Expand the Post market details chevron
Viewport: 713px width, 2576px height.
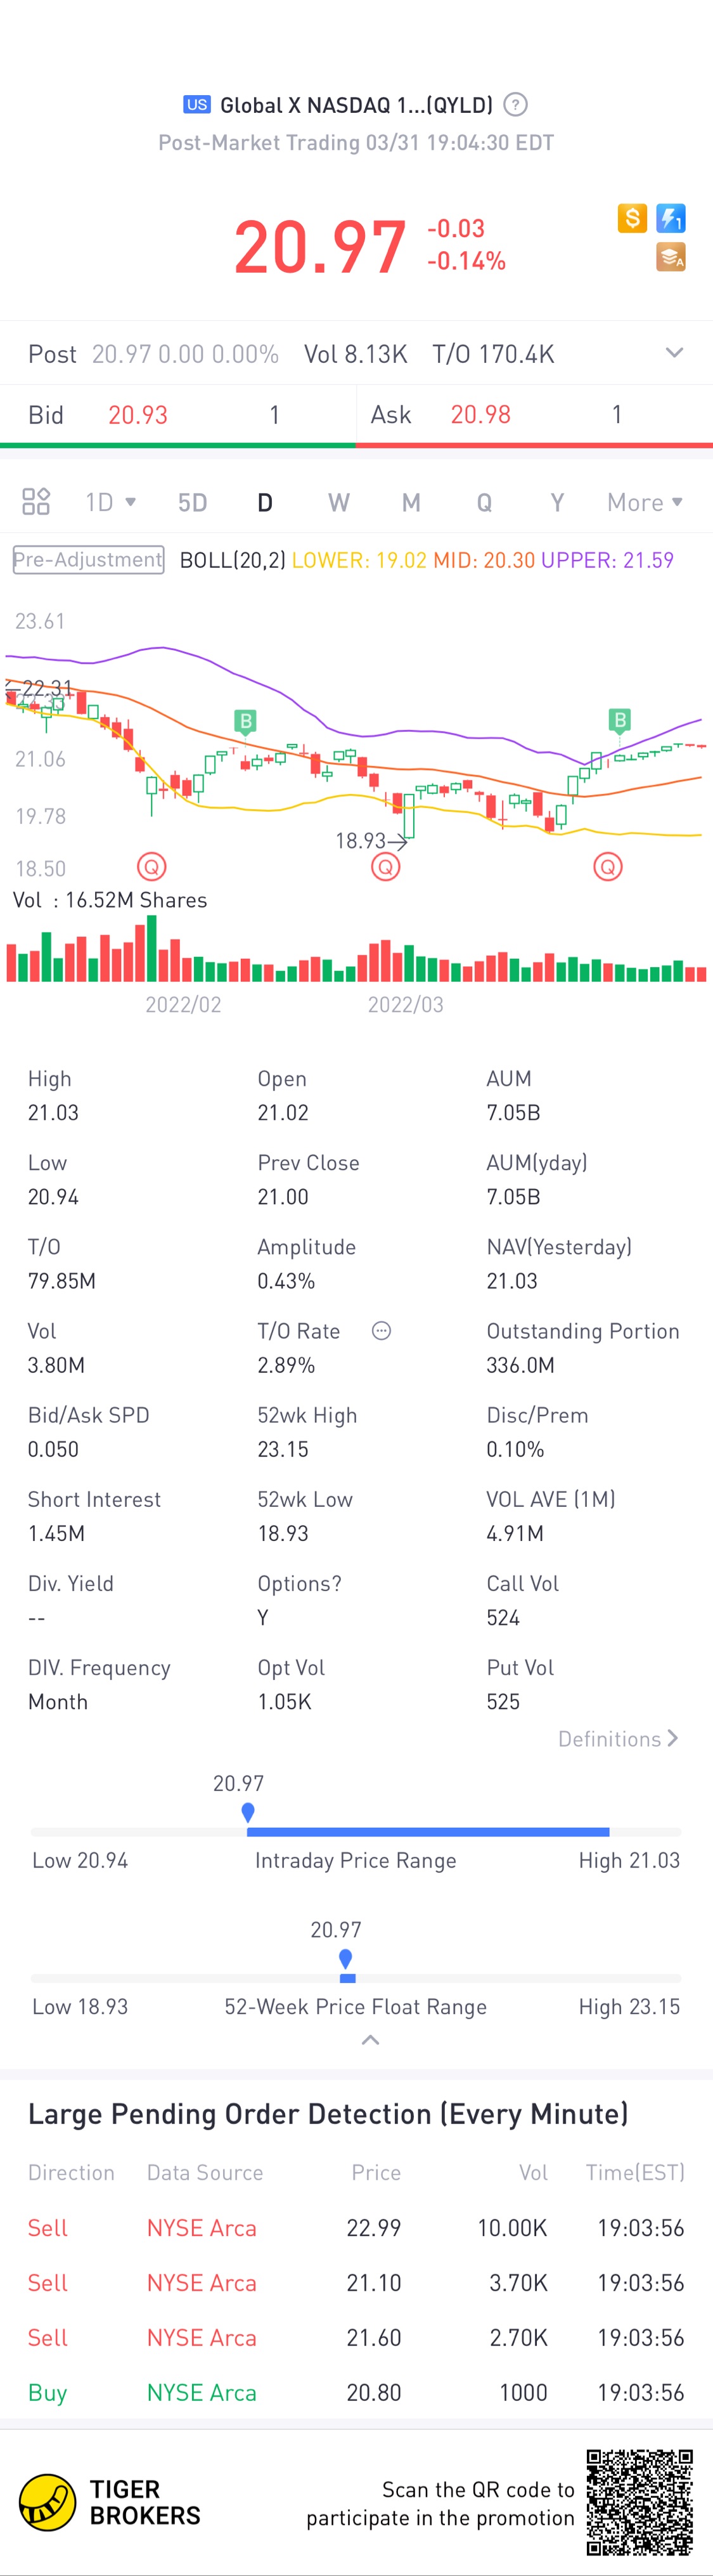[675, 353]
